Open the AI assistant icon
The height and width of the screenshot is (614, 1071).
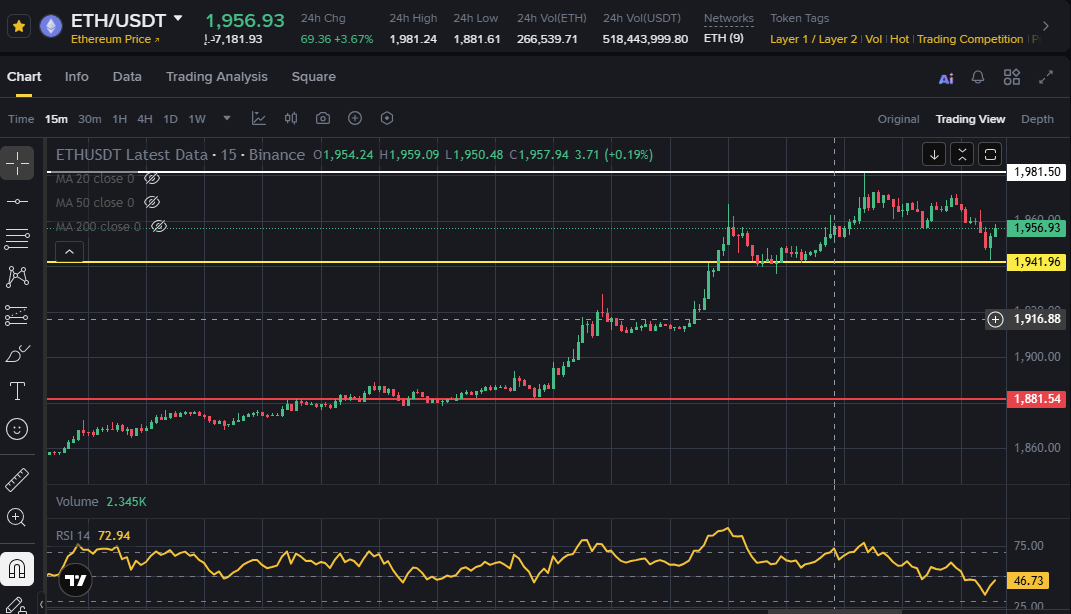tap(946, 79)
